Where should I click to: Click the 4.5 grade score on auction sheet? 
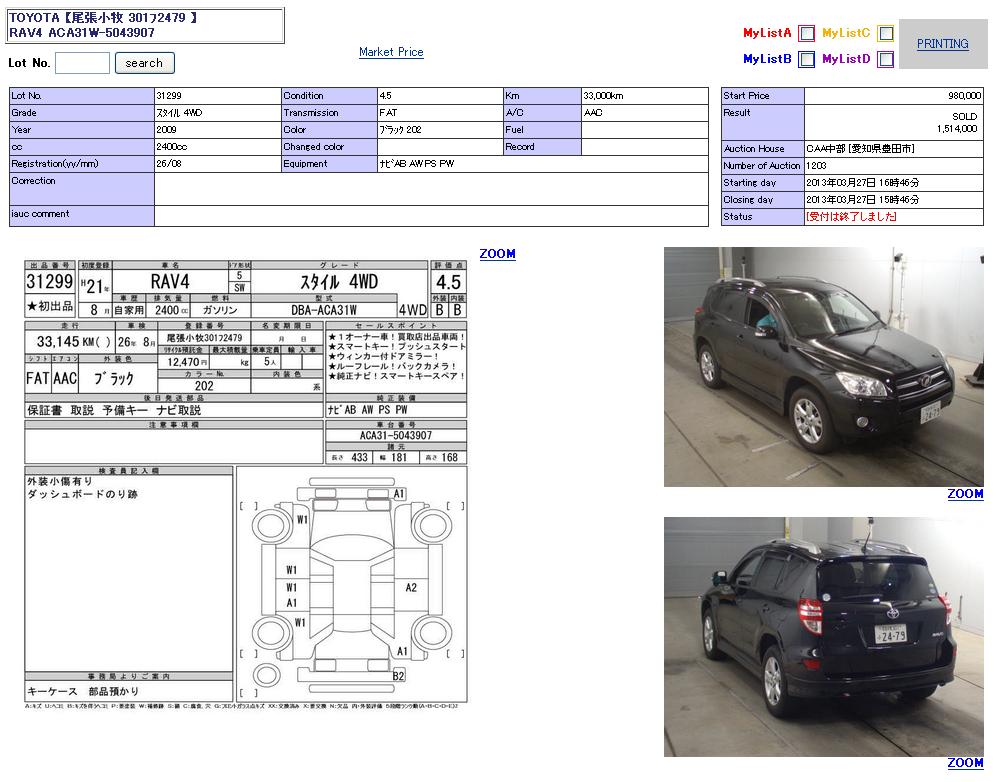(x=448, y=282)
